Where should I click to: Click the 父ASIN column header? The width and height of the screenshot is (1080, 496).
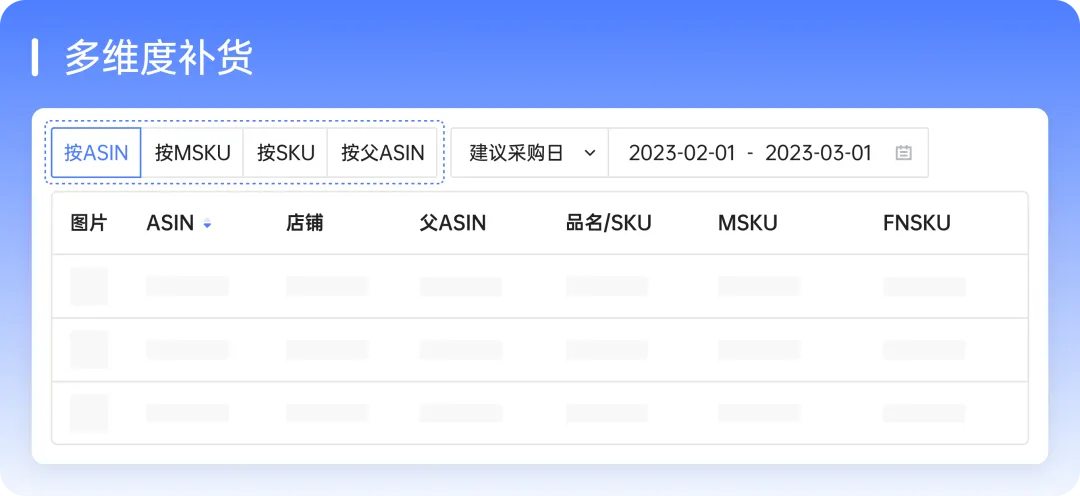pyautogui.click(x=453, y=223)
